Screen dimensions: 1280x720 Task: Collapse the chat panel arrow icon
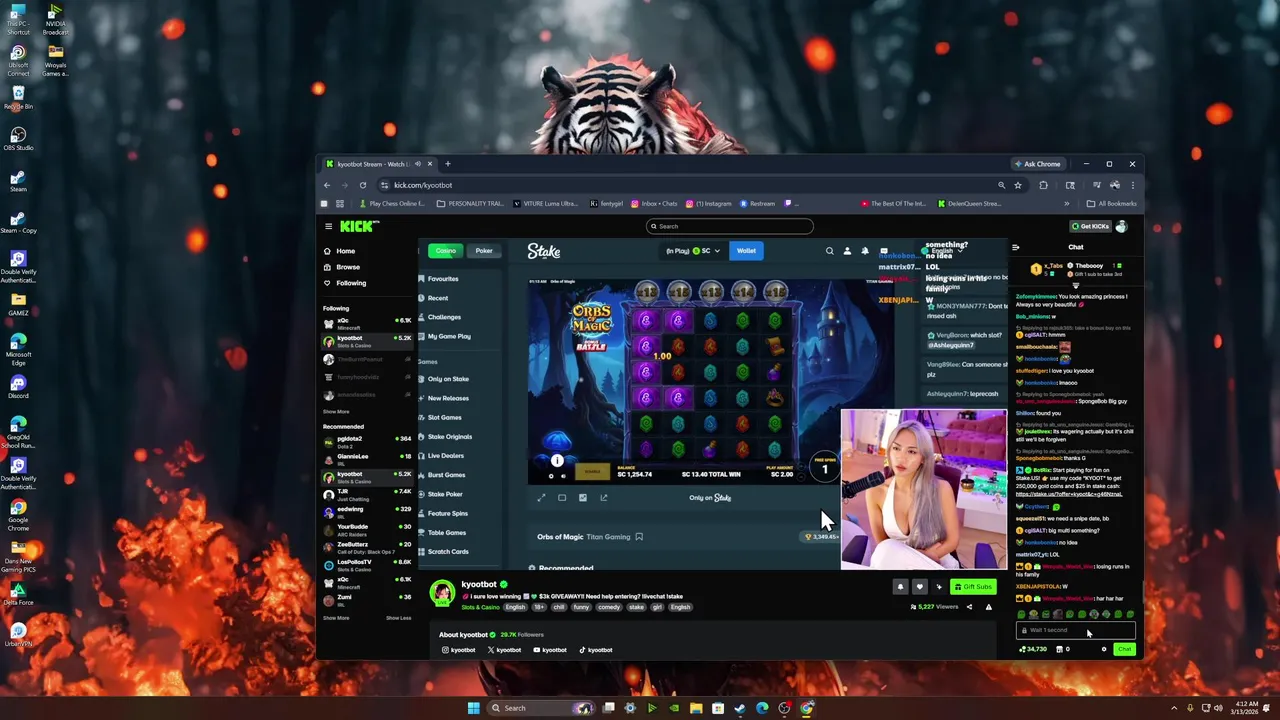(1016, 247)
